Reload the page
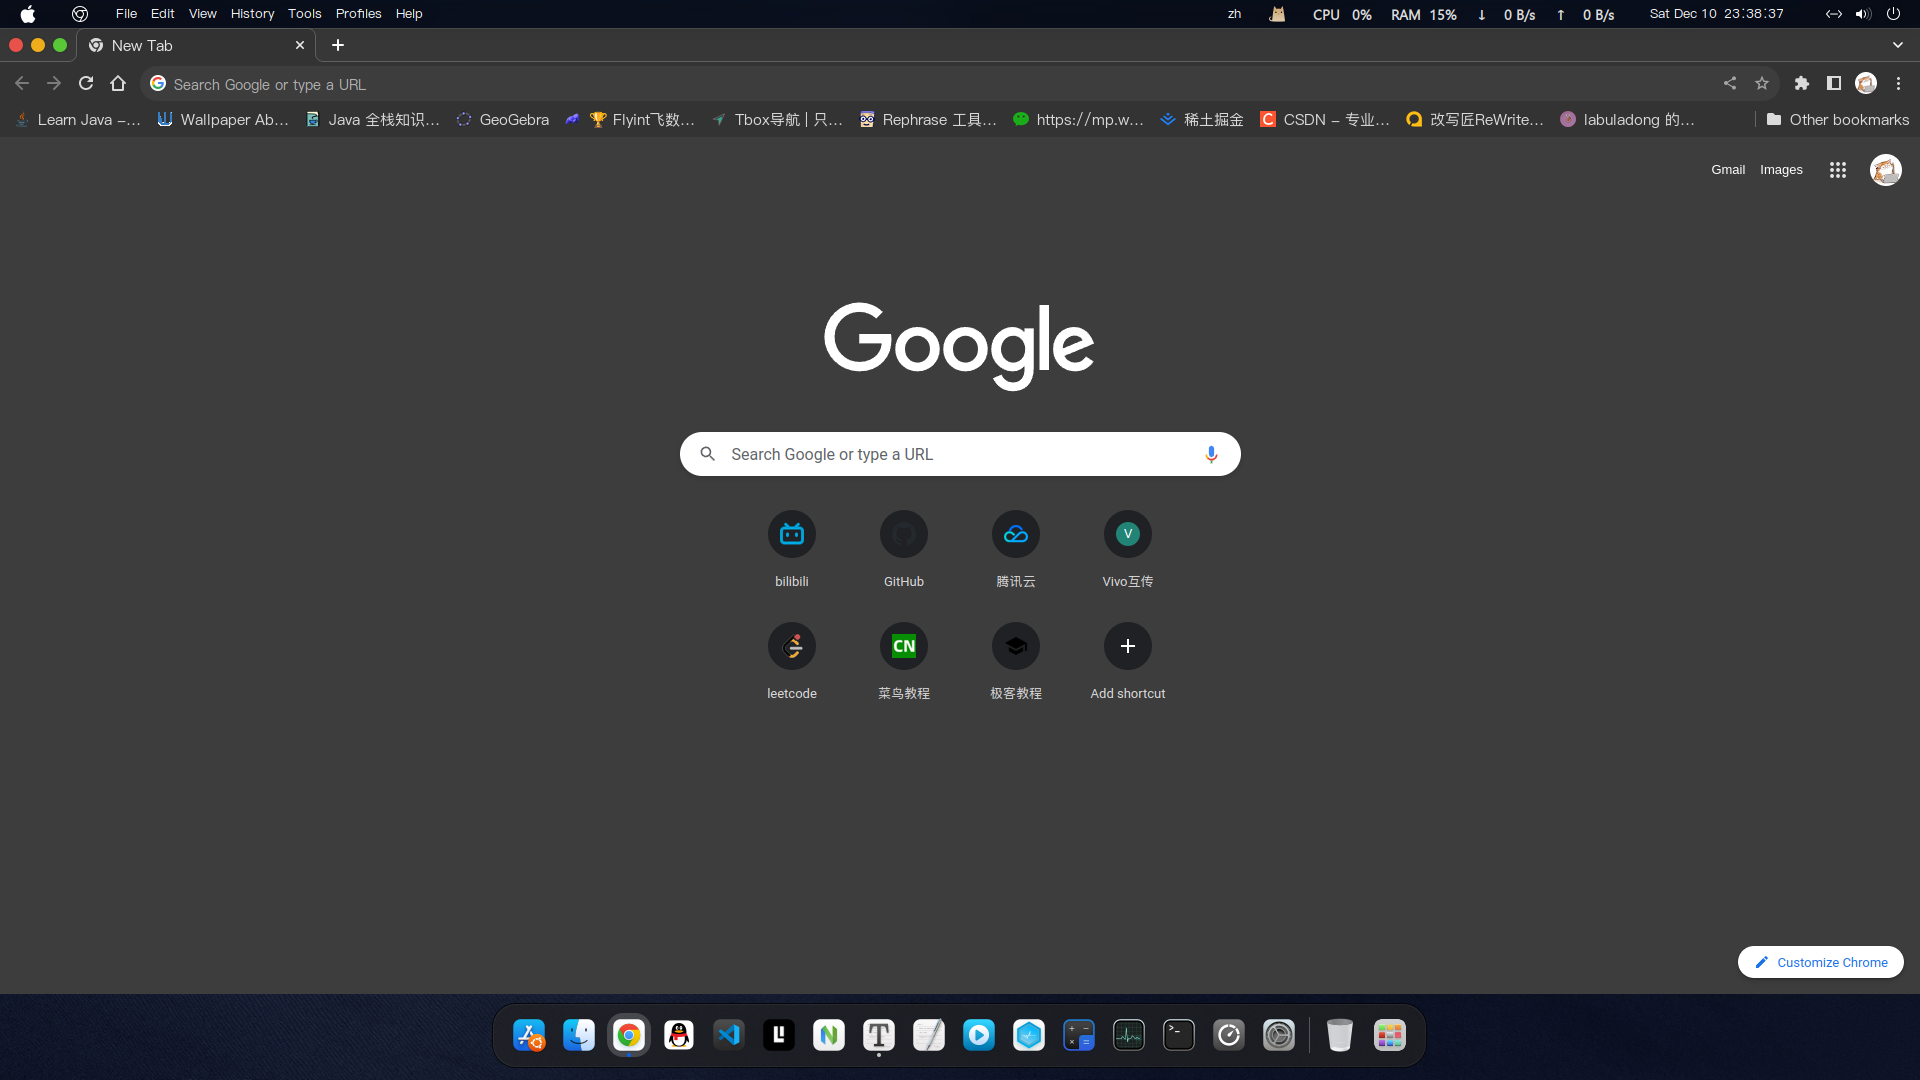 (86, 84)
